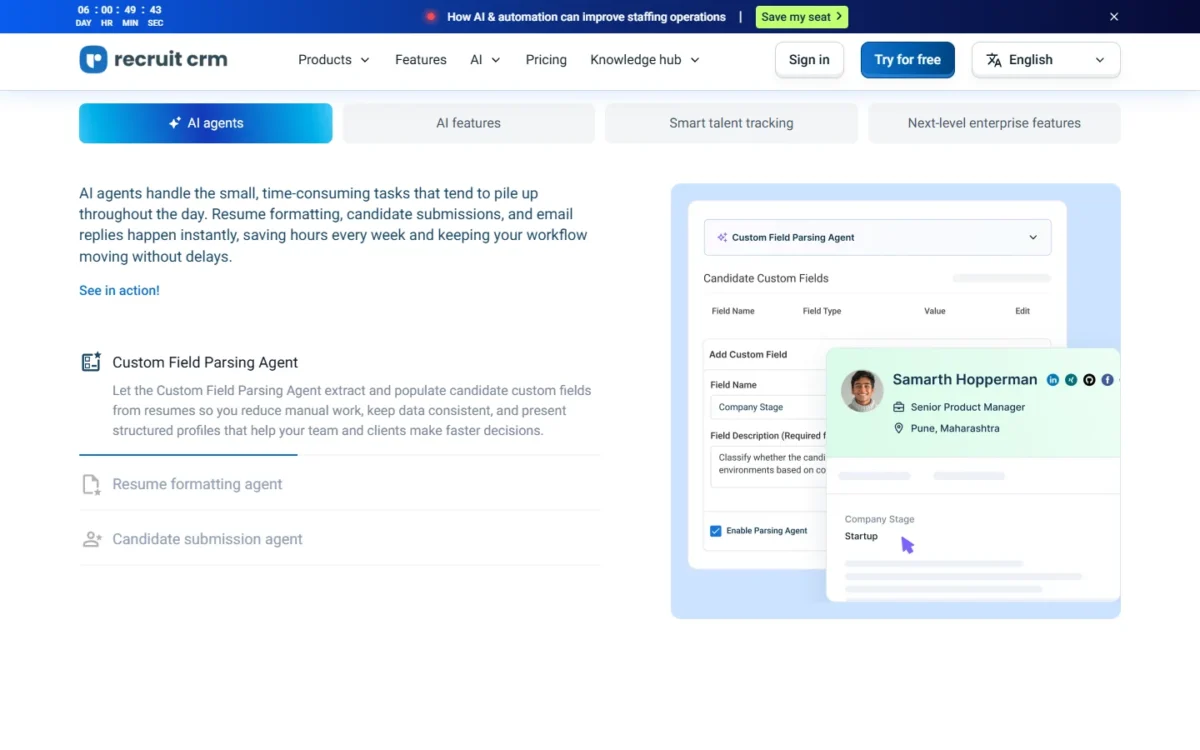Open the Products dropdown menu

point(334,60)
